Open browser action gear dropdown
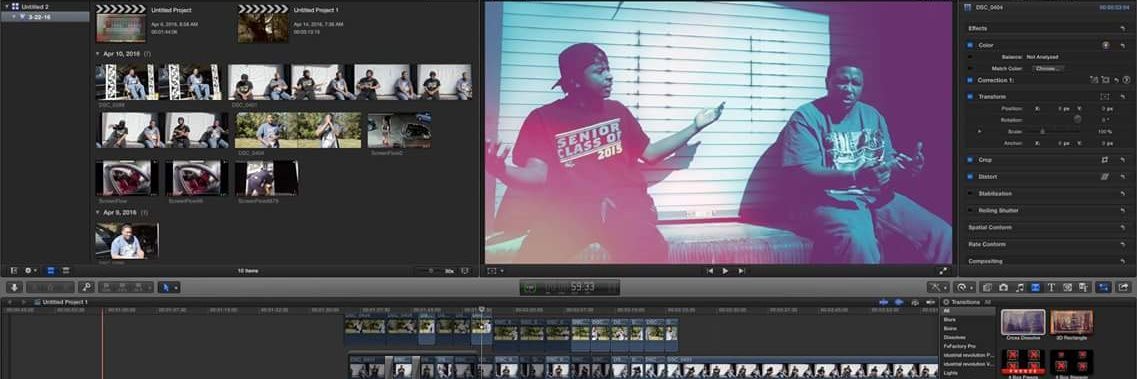Viewport: 1137px width, 379px height. point(31,271)
